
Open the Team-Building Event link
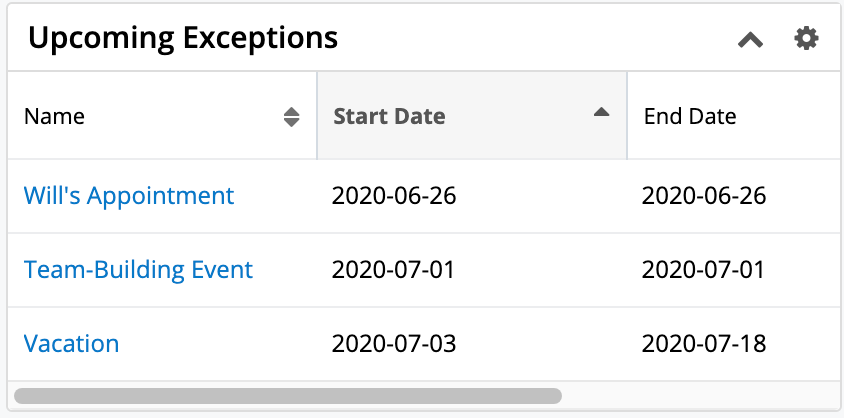(x=138, y=270)
